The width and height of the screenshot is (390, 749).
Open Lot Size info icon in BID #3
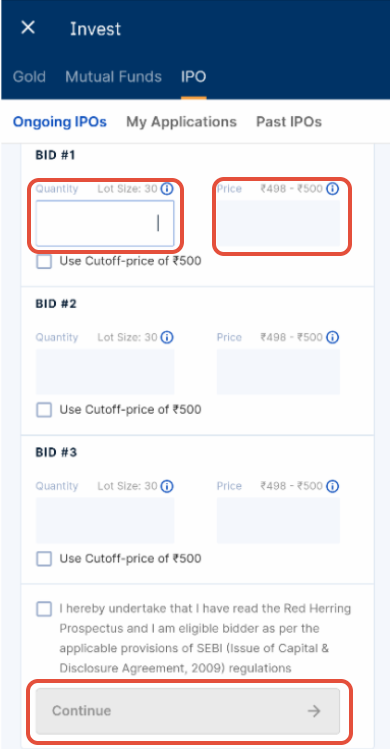pos(166,486)
